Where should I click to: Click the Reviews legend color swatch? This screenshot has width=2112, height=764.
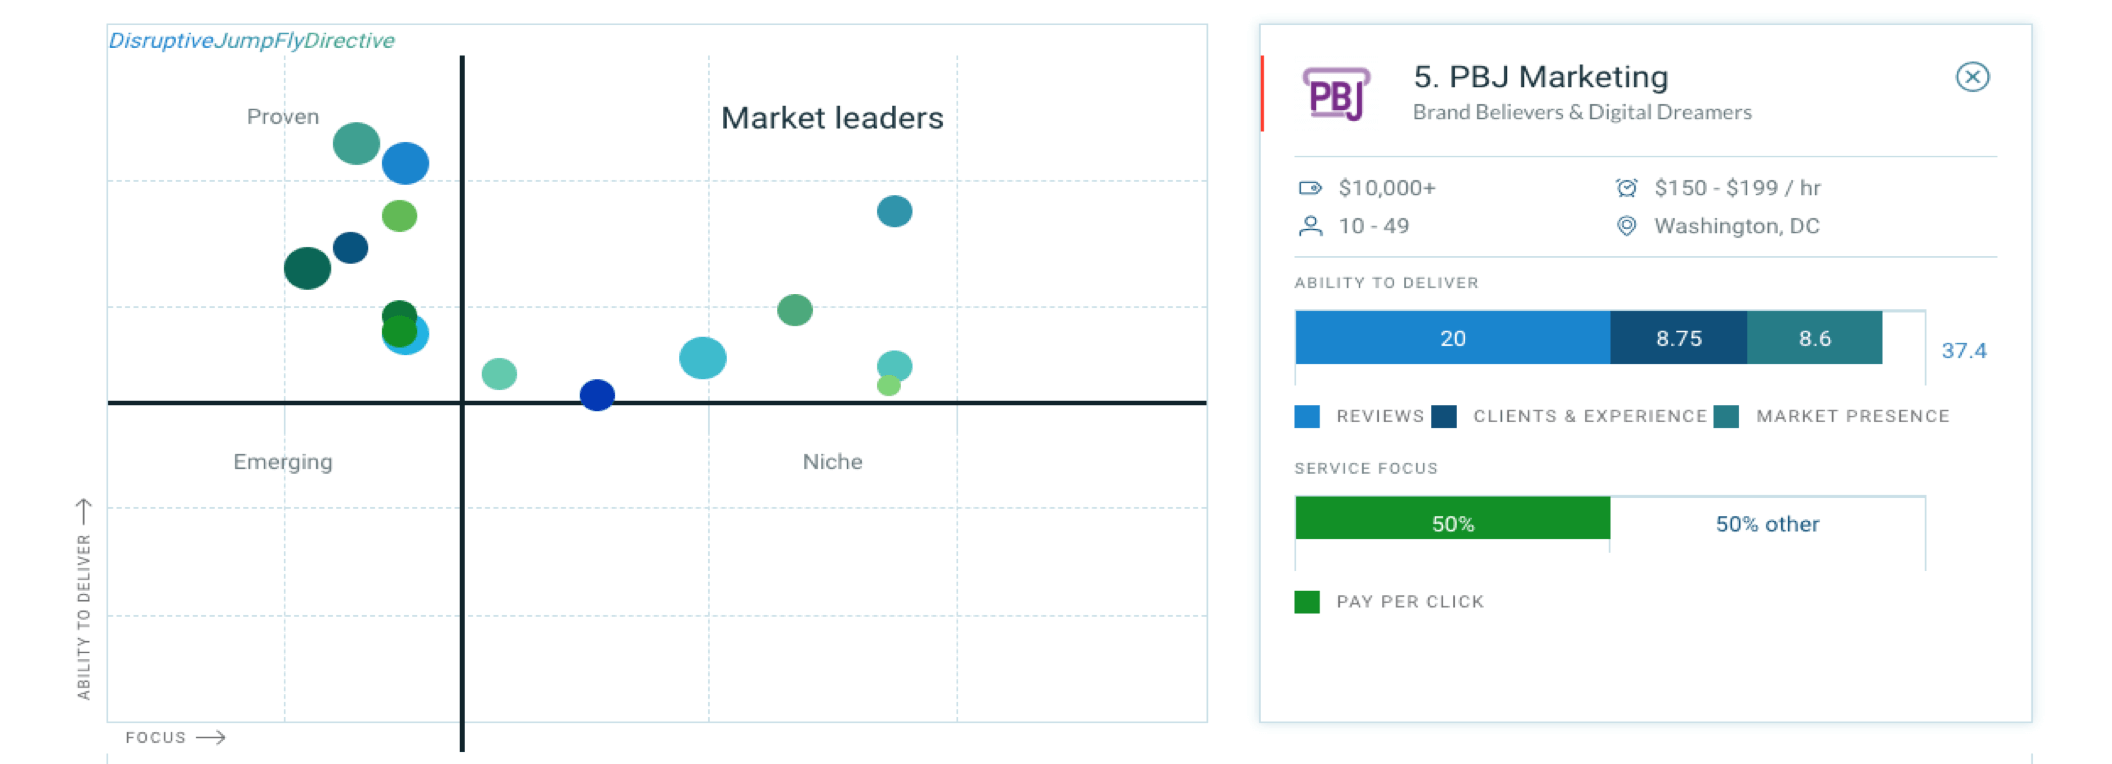pos(1307,416)
